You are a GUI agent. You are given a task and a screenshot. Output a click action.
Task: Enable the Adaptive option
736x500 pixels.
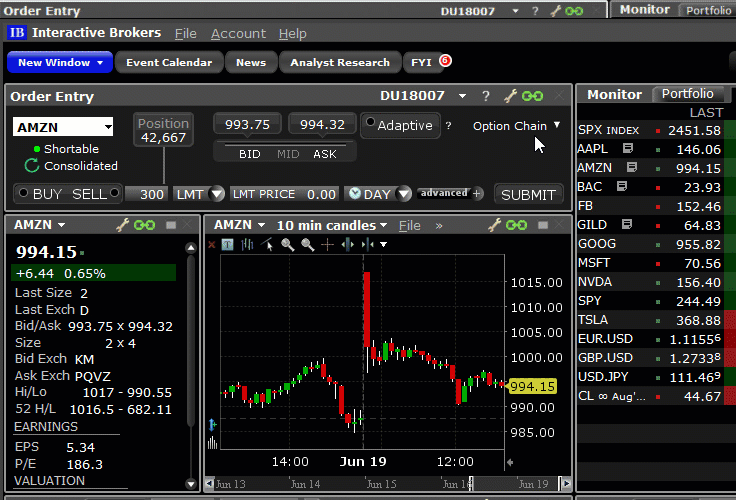370,125
